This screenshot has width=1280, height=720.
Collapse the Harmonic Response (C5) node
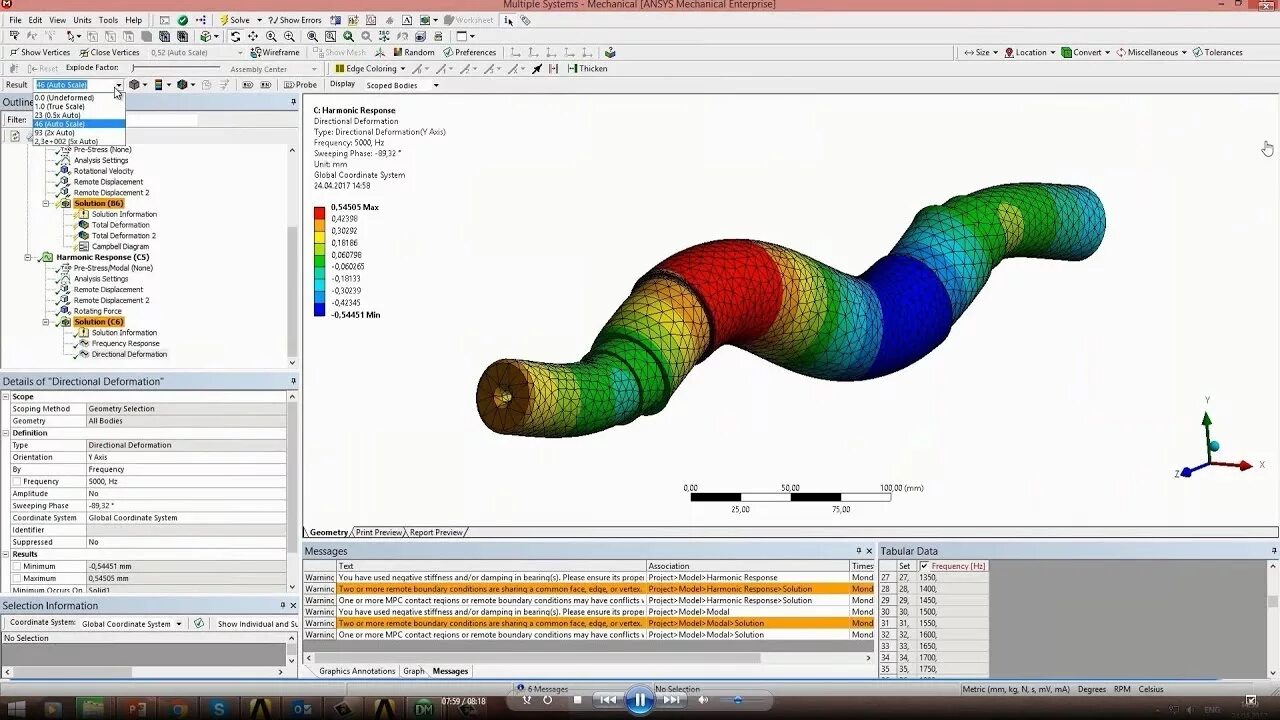pos(28,257)
